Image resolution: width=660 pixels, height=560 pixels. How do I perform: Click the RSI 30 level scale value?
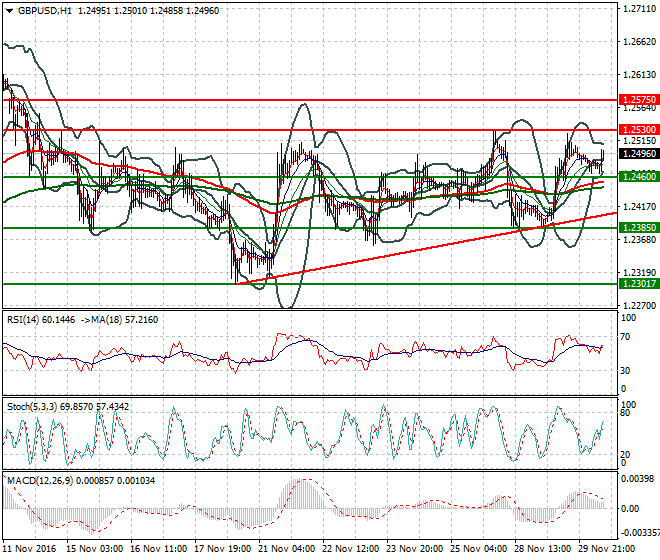point(625,371)
